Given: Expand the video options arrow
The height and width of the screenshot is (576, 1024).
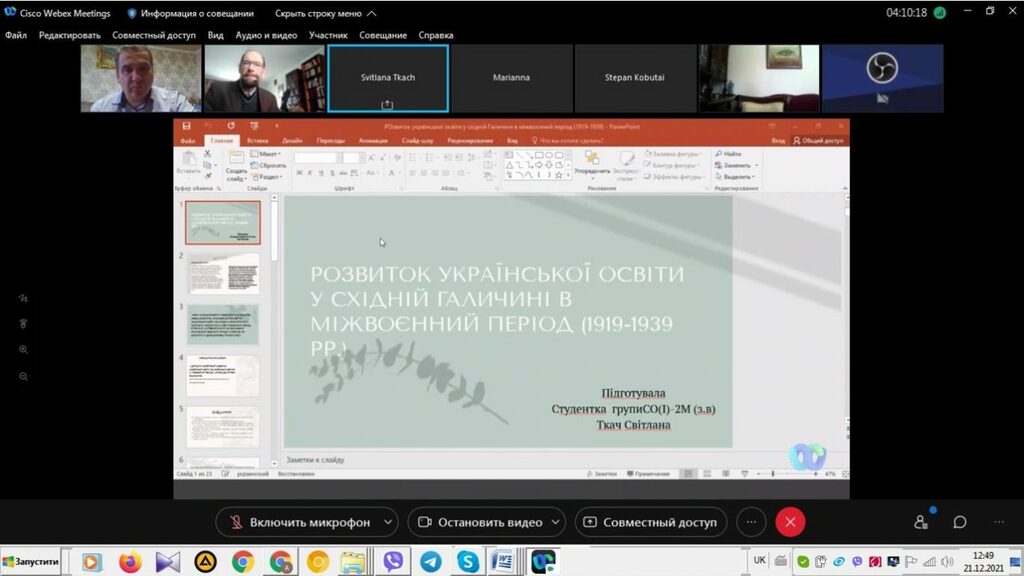Looking at the screenshot, I should click(555, 522).
